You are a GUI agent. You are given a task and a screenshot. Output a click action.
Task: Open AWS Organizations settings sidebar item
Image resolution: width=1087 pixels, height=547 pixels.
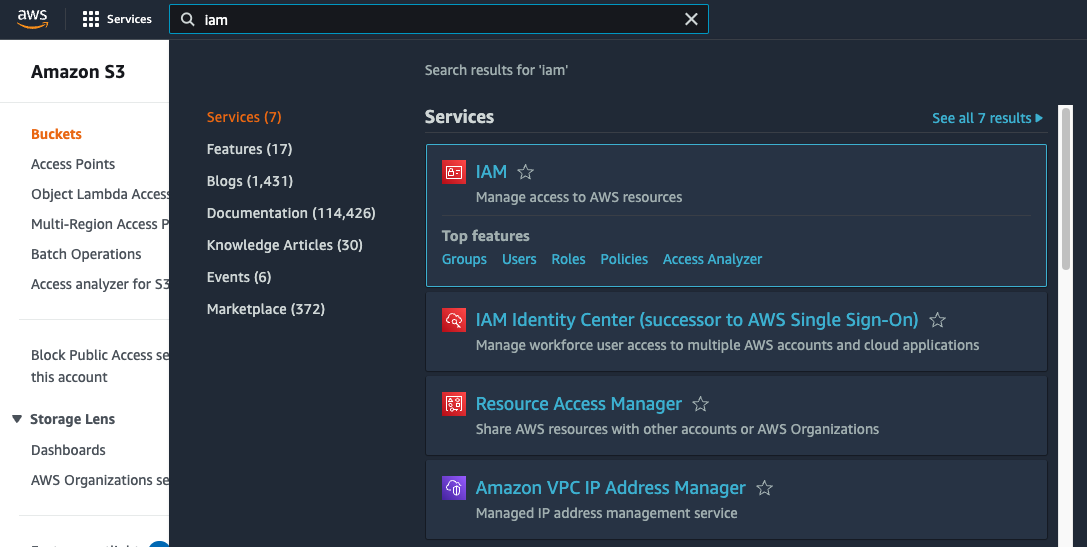[100, 480]
